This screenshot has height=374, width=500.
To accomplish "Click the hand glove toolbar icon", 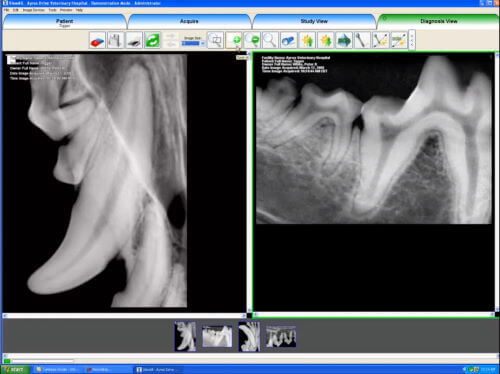I will point(116,40).
